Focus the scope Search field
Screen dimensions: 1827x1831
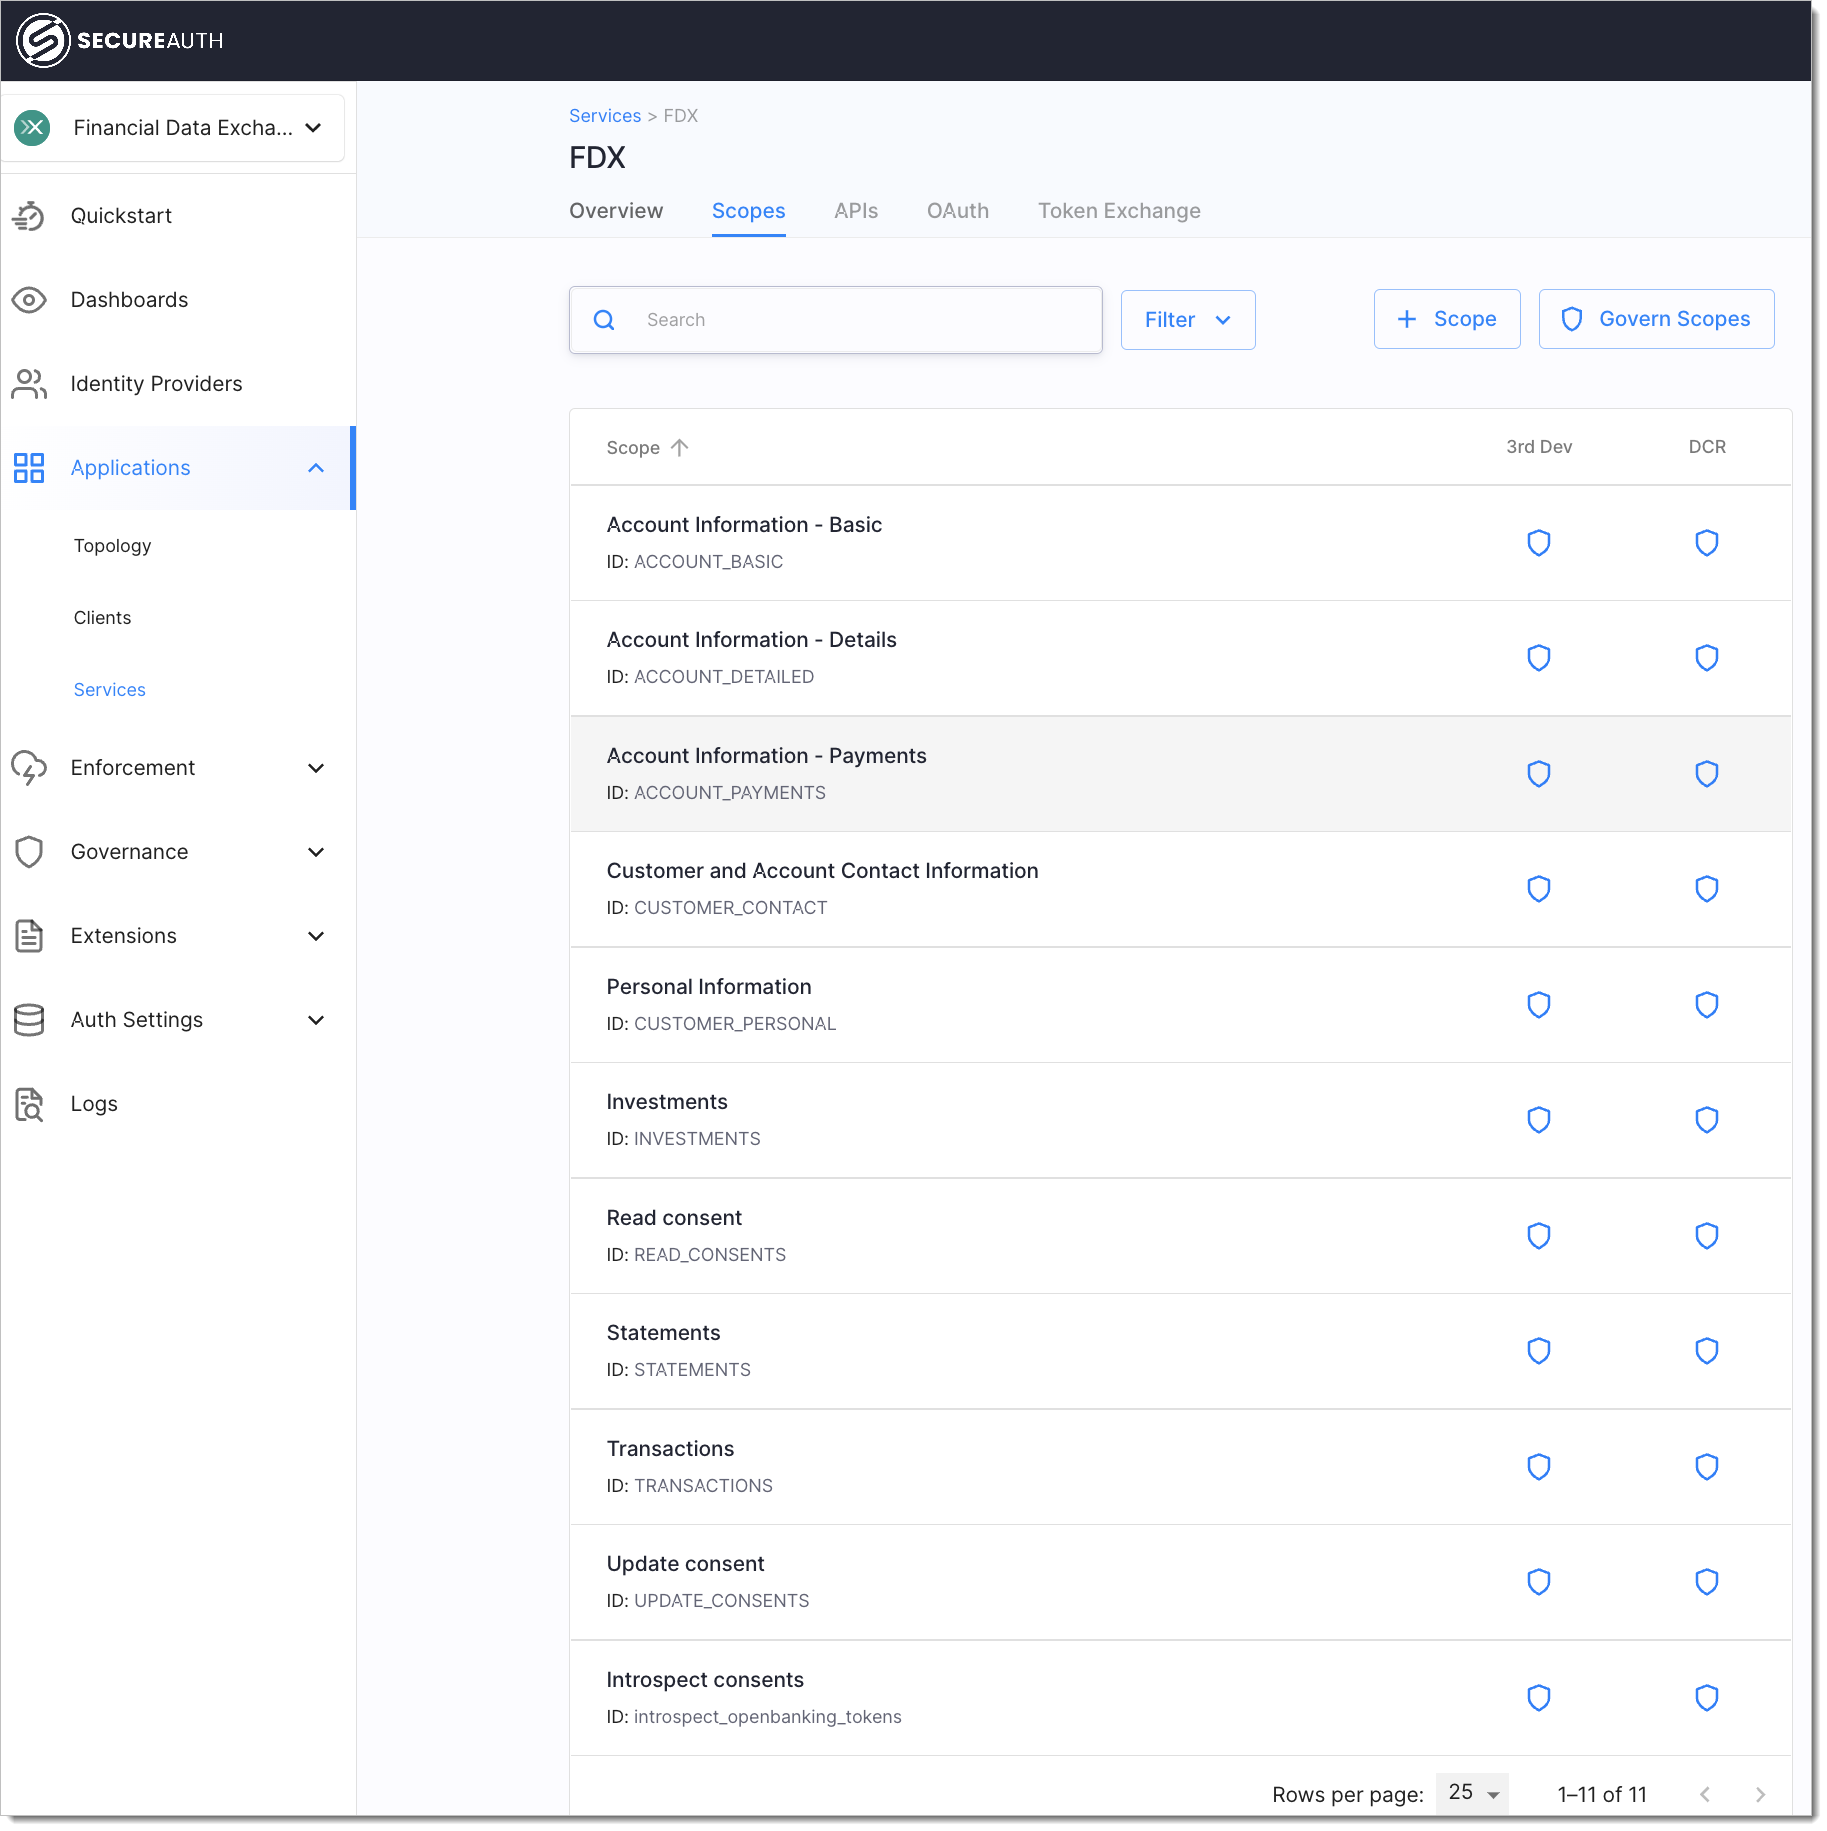tap(860, 320)
